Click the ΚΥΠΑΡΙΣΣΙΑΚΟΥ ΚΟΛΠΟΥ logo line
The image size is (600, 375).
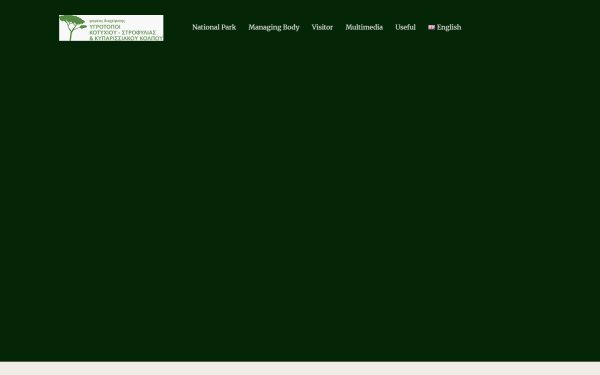(126, 38)
